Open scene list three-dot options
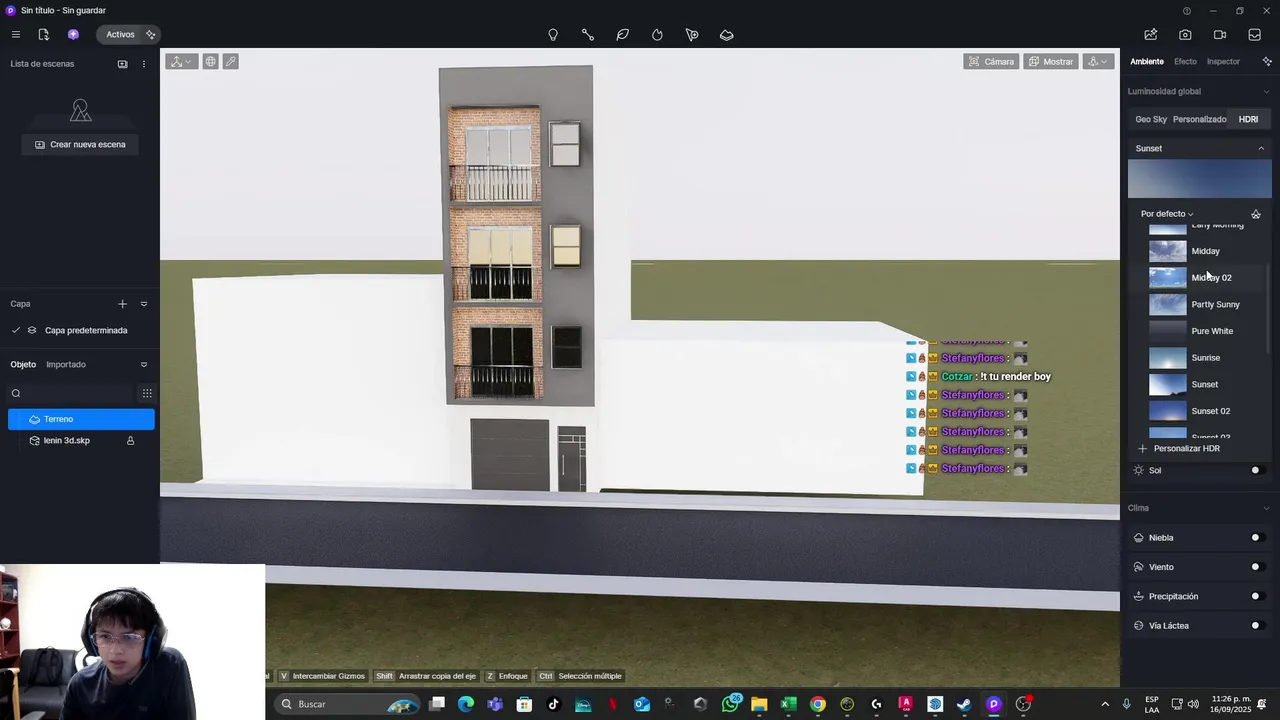This screenshot has width=1280, height=720. click(144, 64)
